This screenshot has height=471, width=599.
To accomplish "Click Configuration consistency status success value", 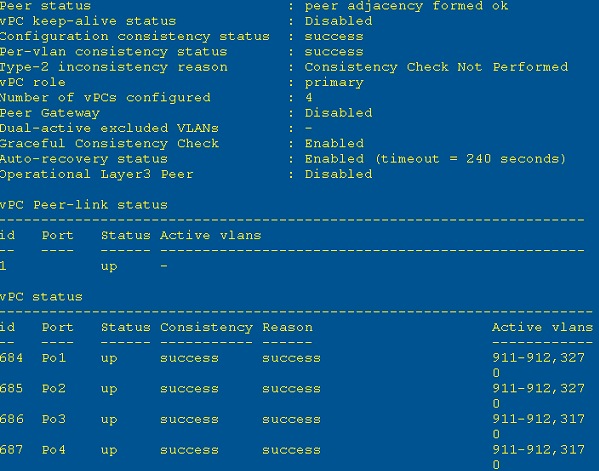I will [x=334, y=37].
